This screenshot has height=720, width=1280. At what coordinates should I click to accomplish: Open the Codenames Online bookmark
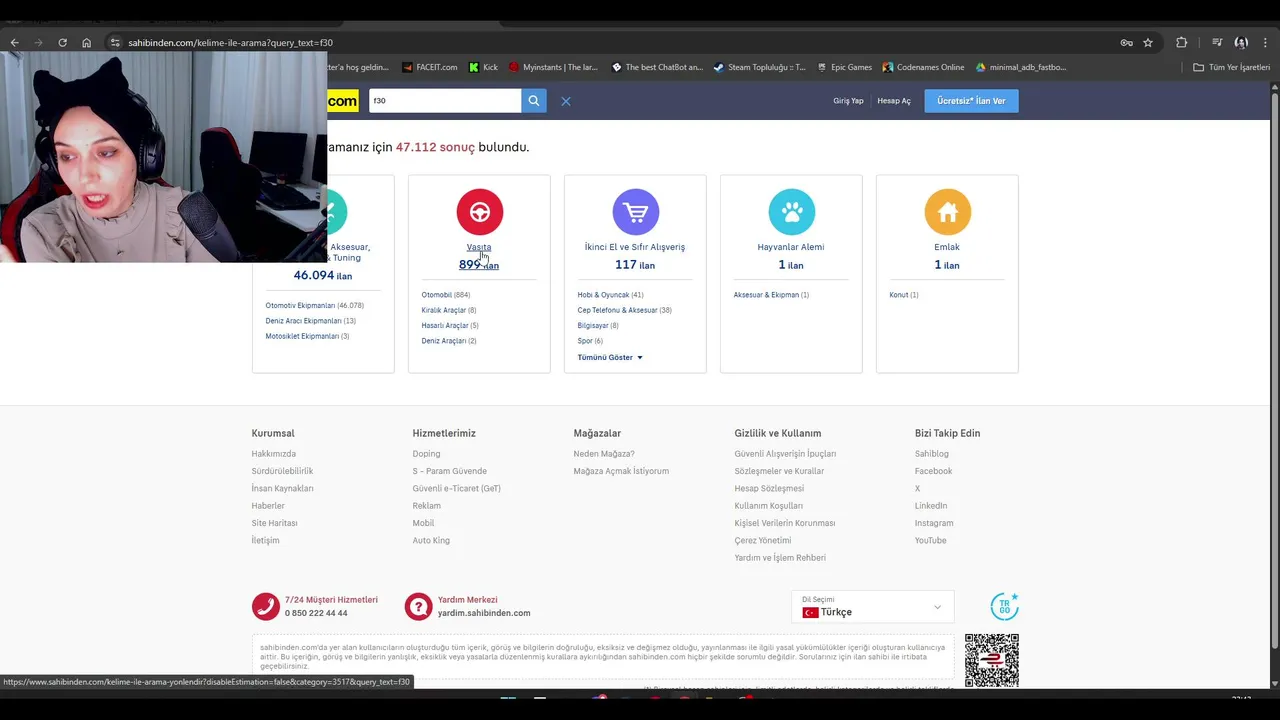click(923, 67)
